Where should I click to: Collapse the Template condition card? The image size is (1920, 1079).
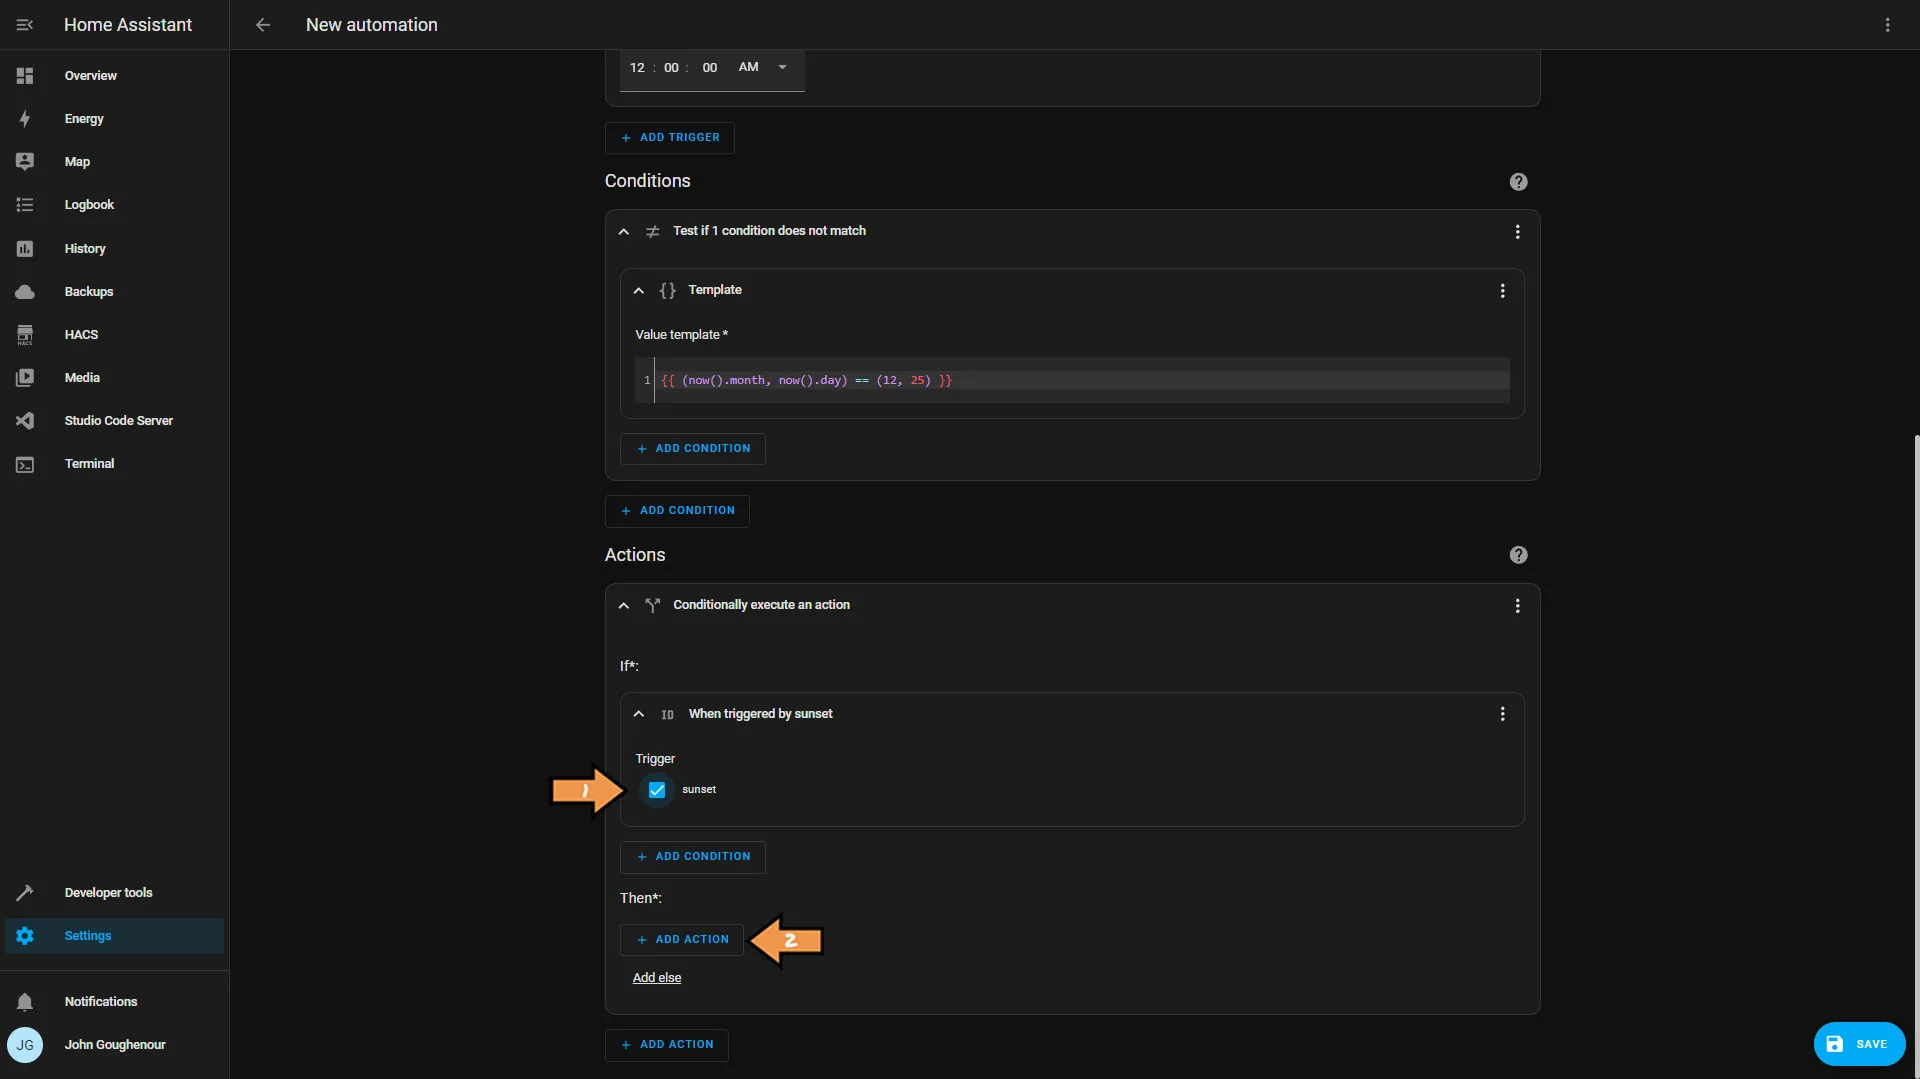click(x=639, y=291)
